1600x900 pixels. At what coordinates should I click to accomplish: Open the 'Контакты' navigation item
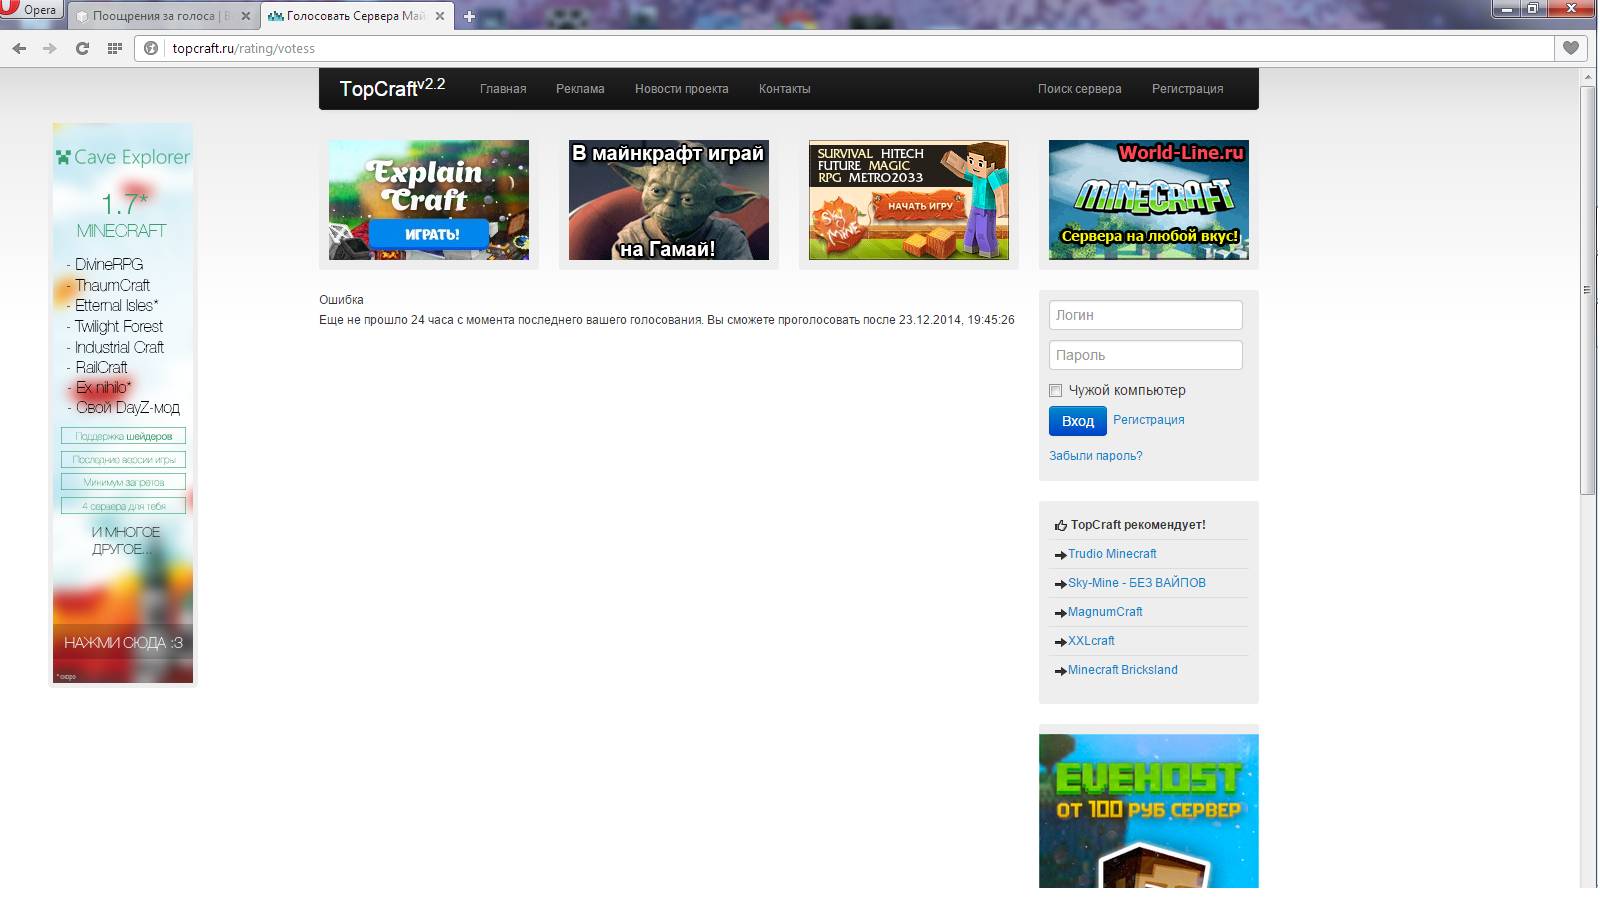[784, 89]
